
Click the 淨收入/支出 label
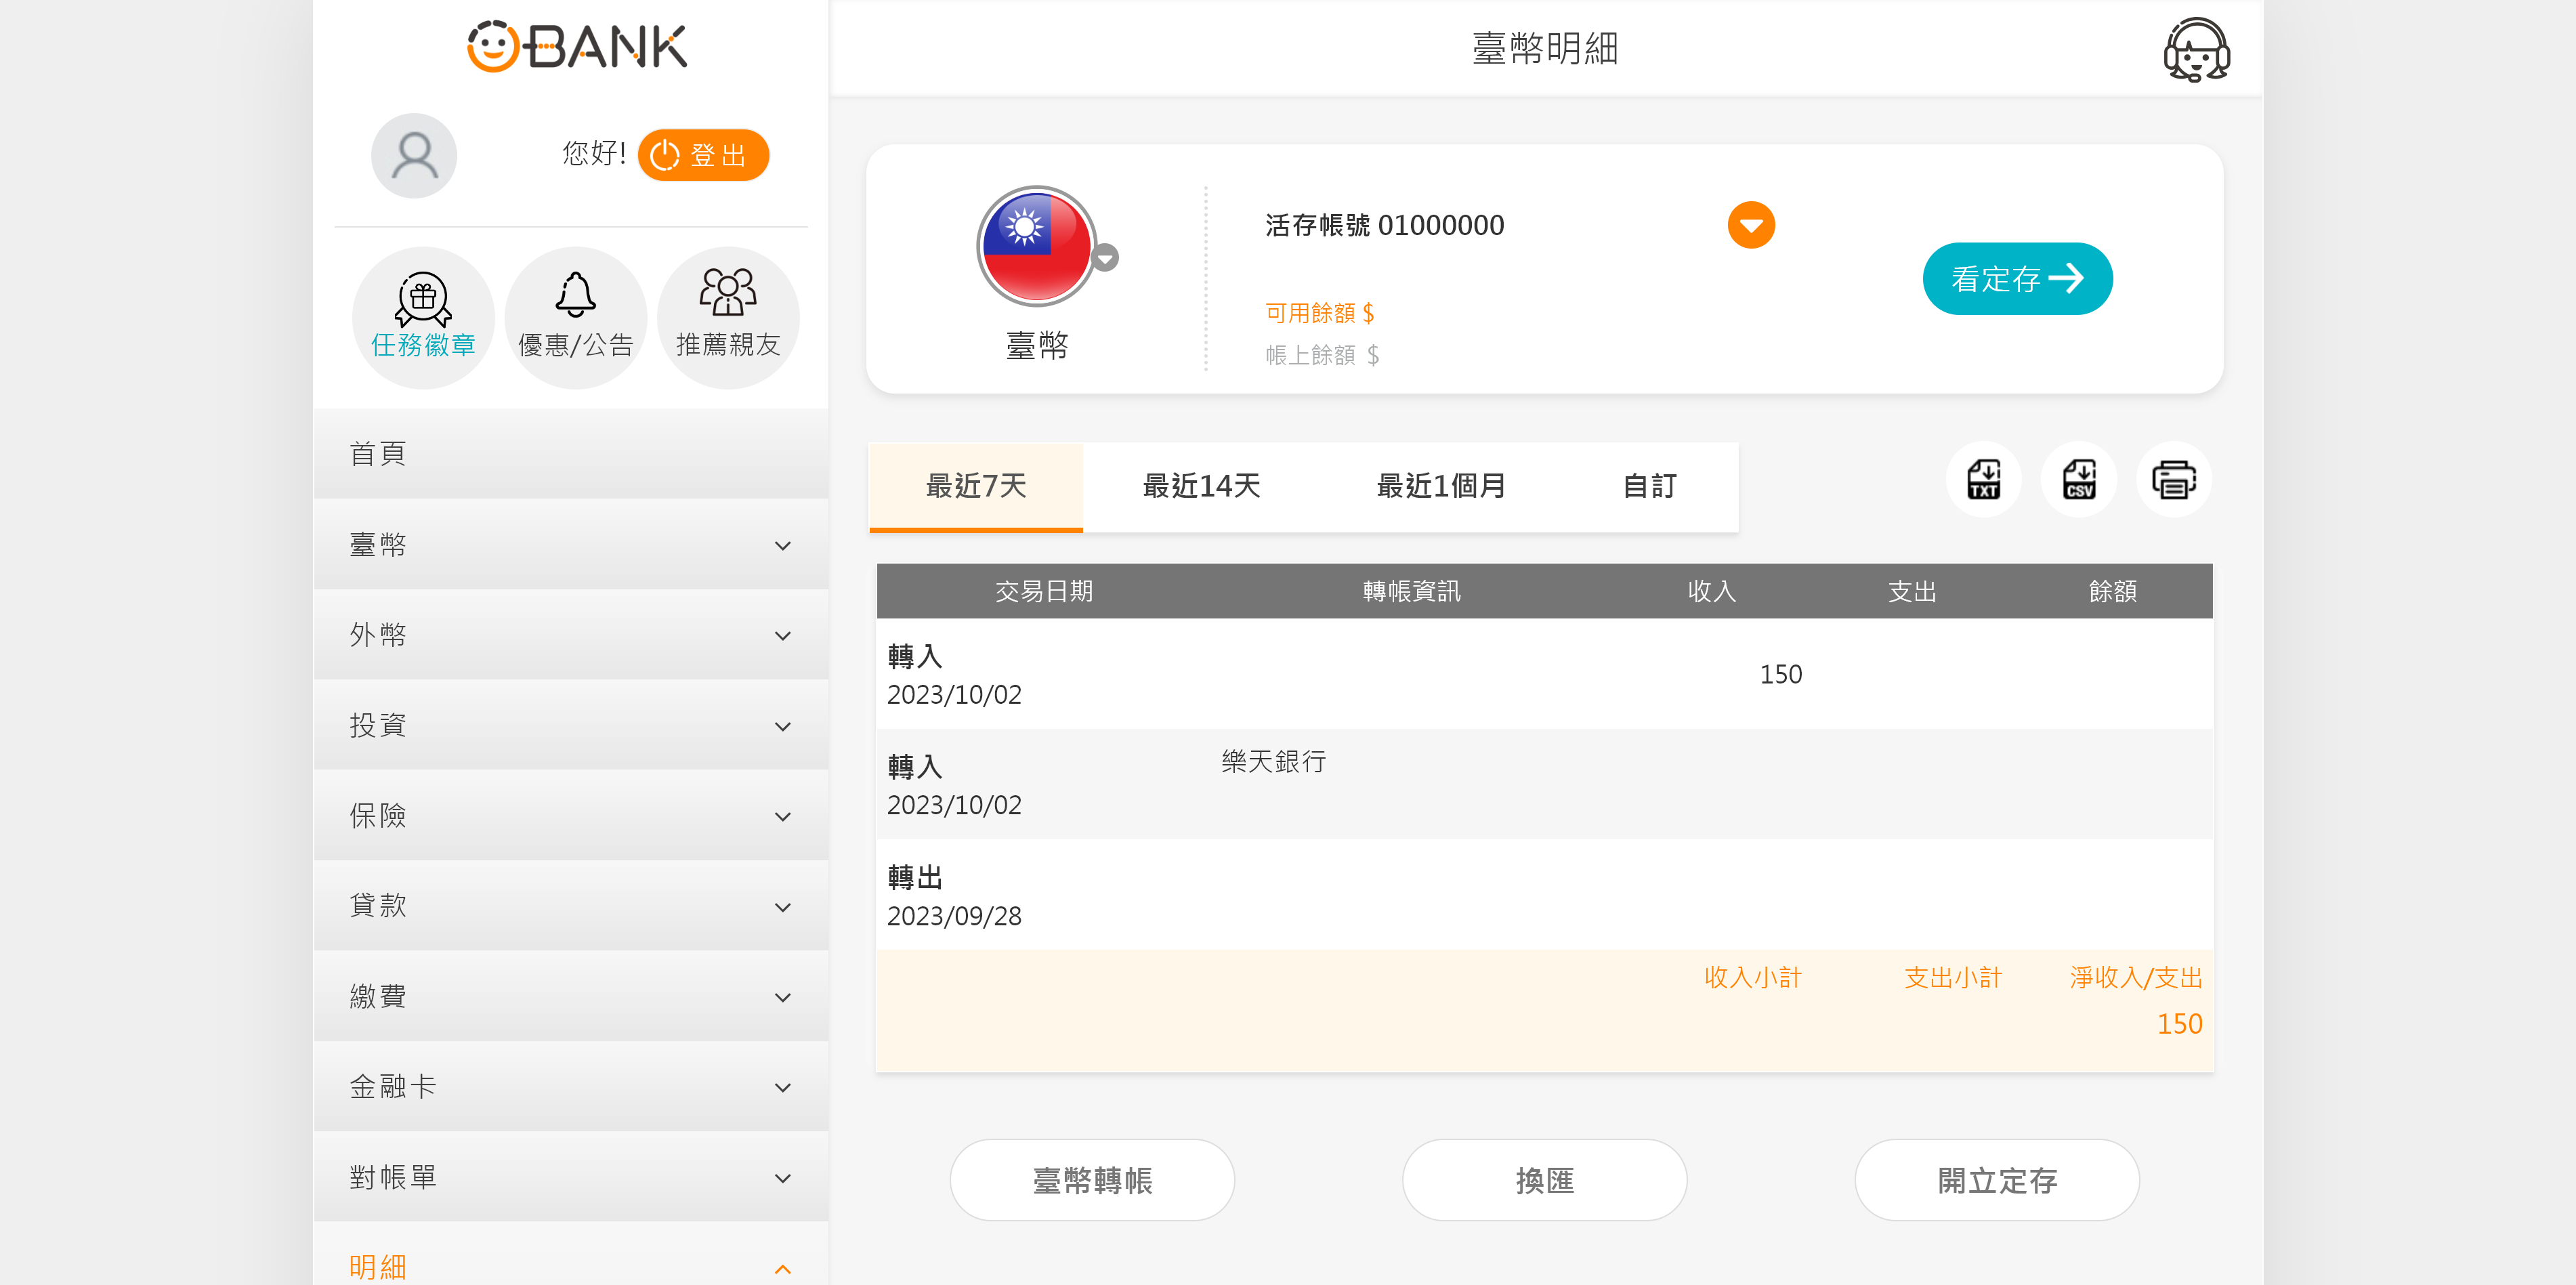(x=2136, y=978)
